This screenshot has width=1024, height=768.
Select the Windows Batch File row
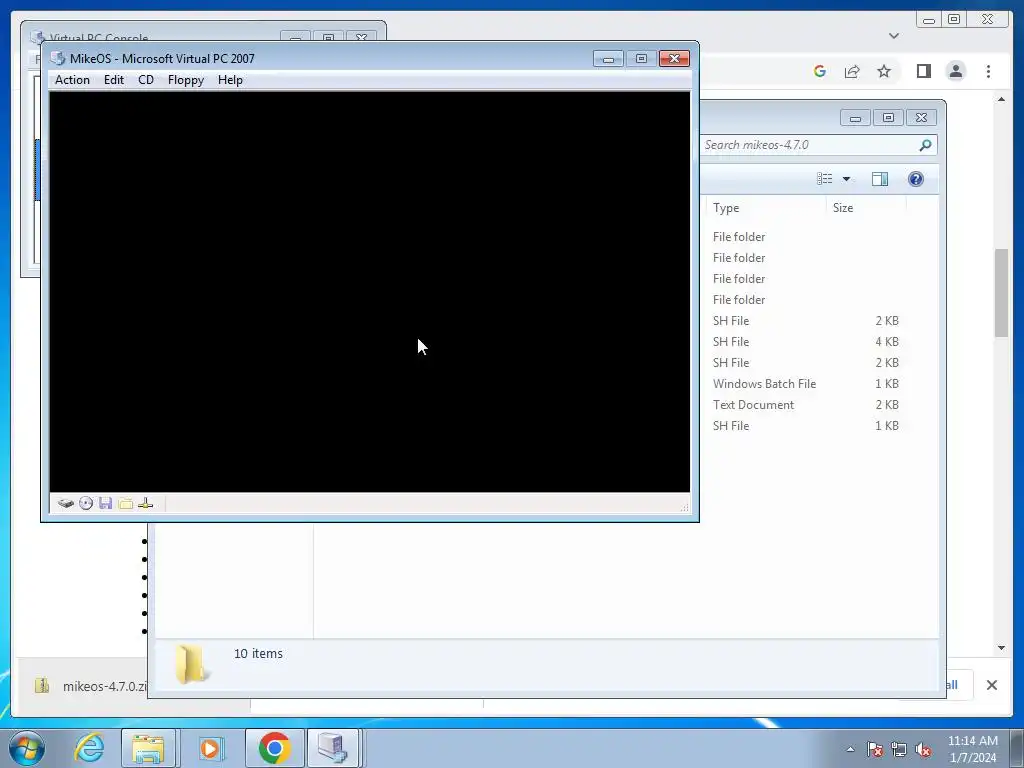click(x=806, y=384)
